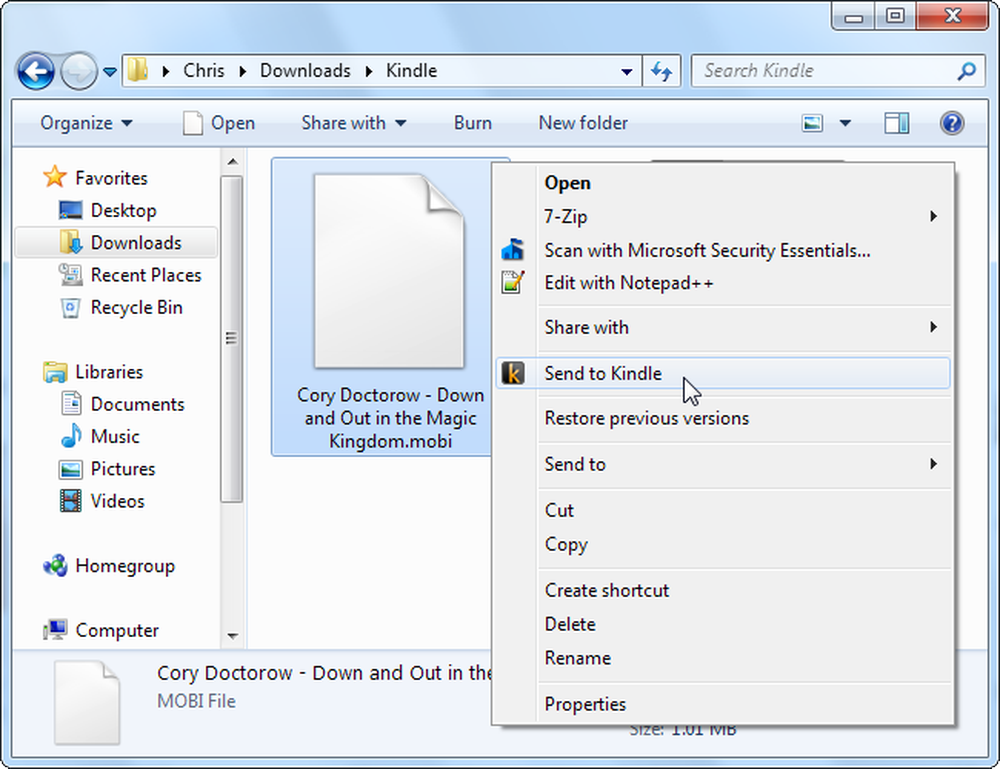This screenshot has height=769, width=1000.
Task: Select Documents library in navigation pane
Action: click(122, 404)
